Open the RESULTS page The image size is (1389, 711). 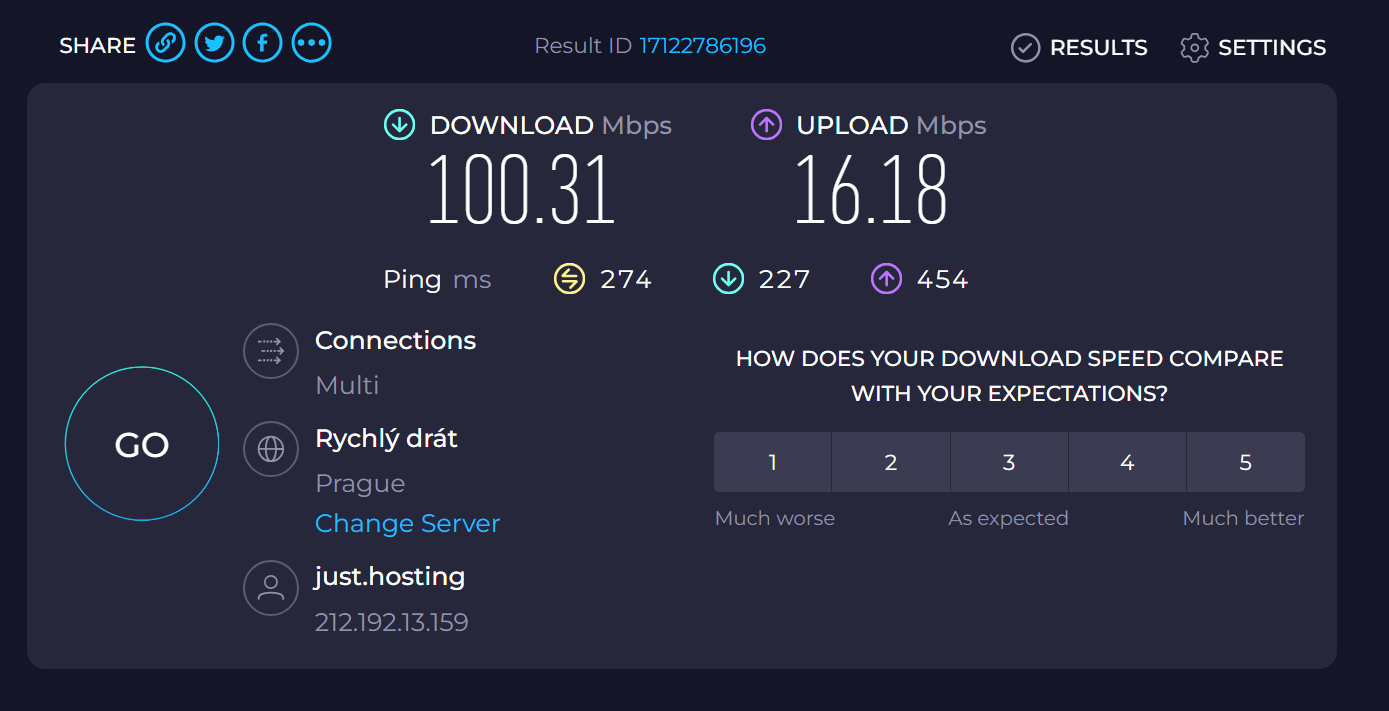[1079, 47]
